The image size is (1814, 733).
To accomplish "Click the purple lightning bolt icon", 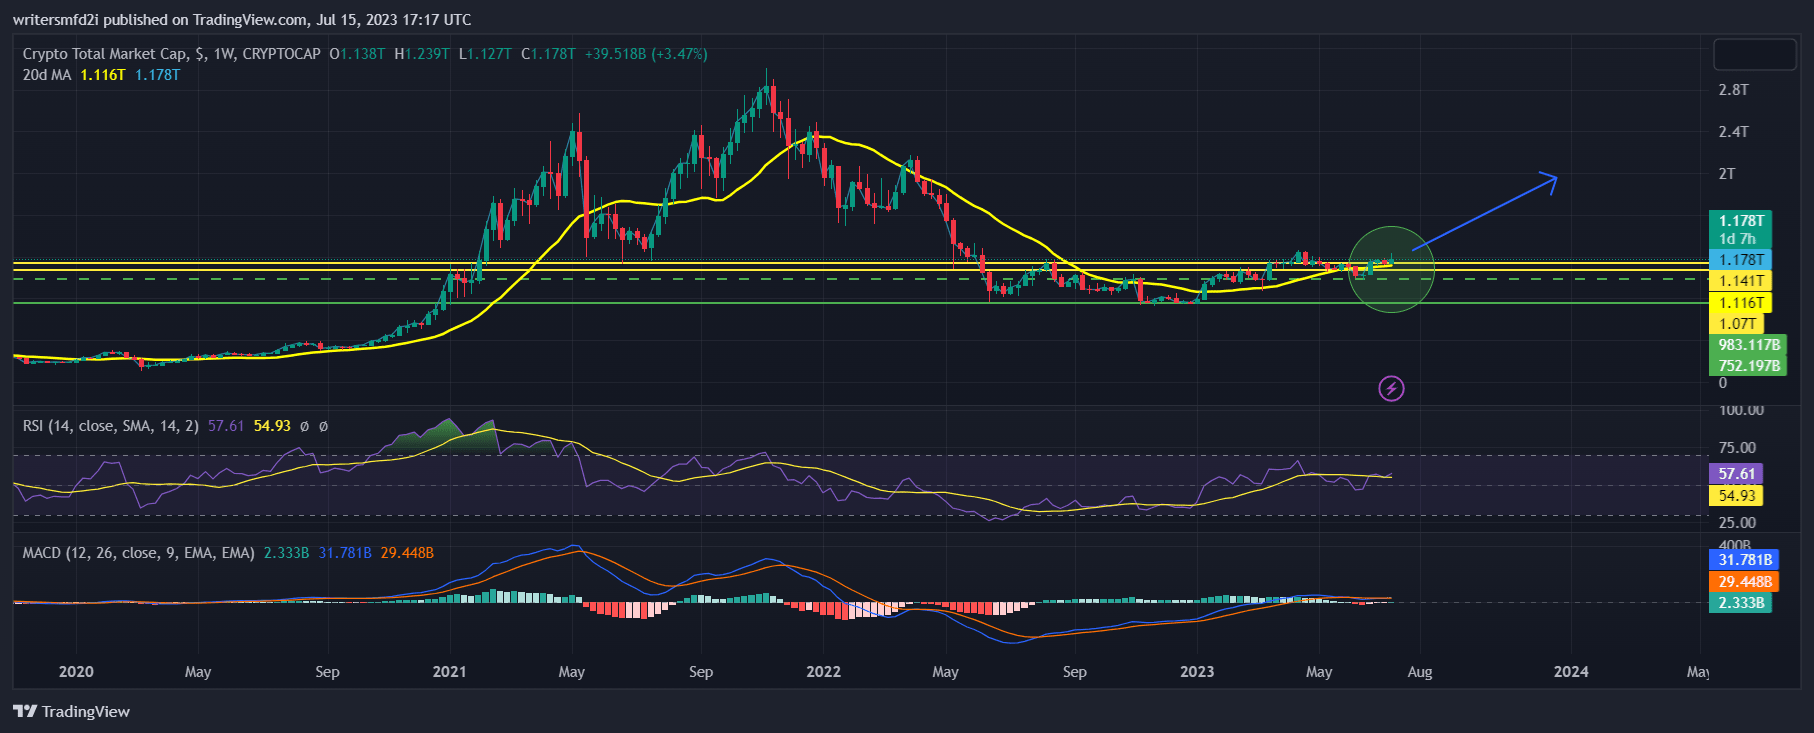I will tap(1391, 388).
